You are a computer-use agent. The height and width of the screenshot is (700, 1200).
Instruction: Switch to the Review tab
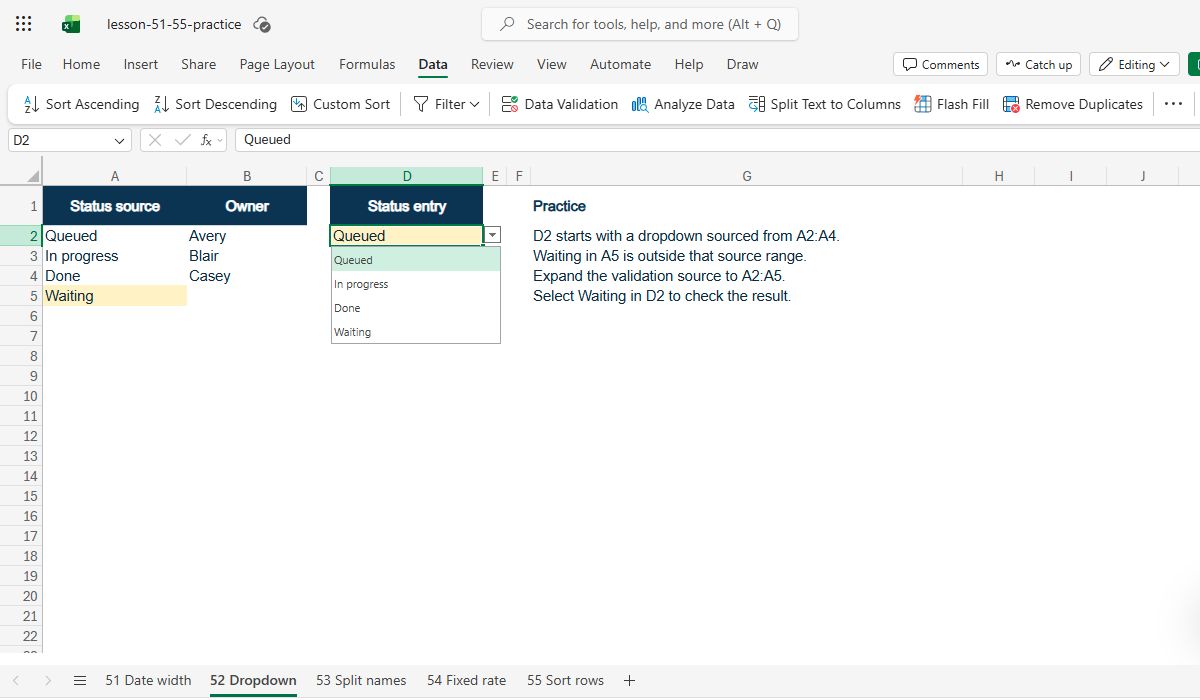492,64
